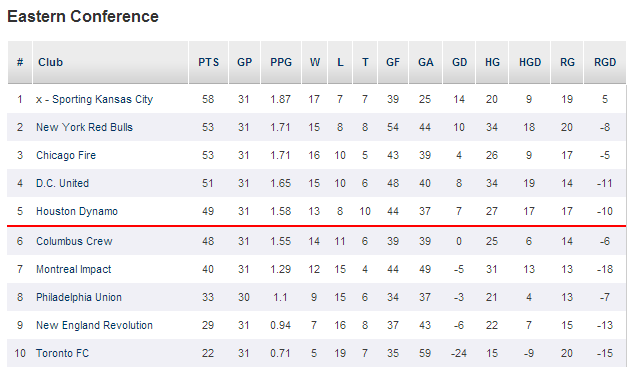
Task: Open D.C. United club link
Action: [62, 184]
